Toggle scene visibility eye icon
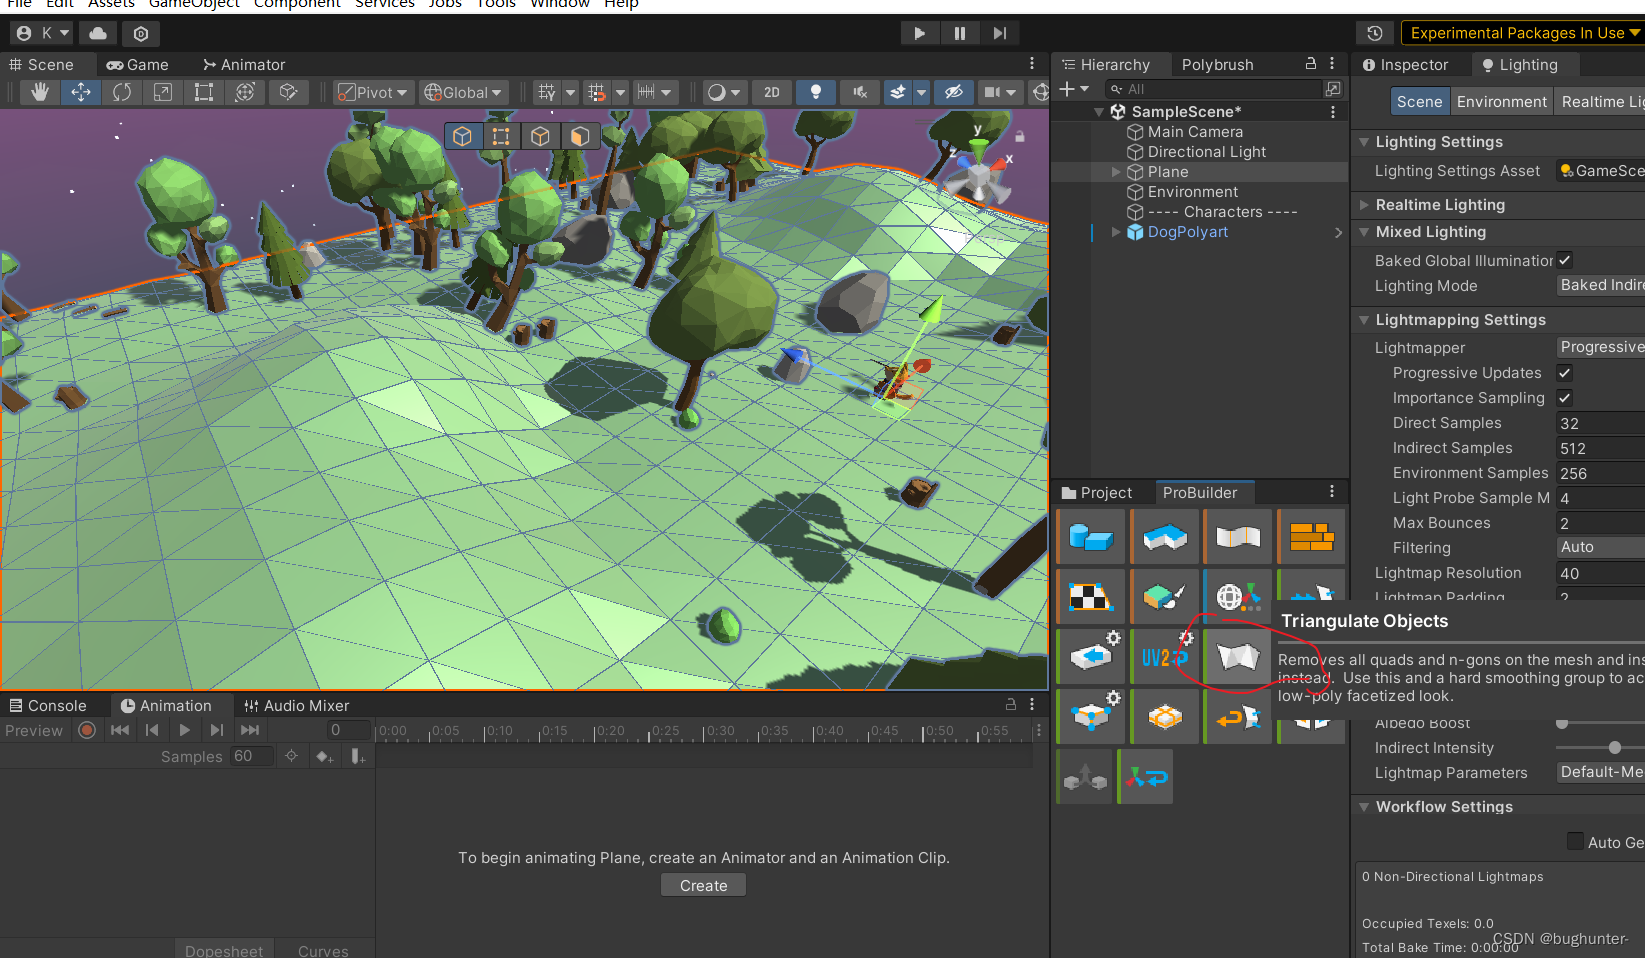Viewport: 1645px width, 958px height. (954, 92)
